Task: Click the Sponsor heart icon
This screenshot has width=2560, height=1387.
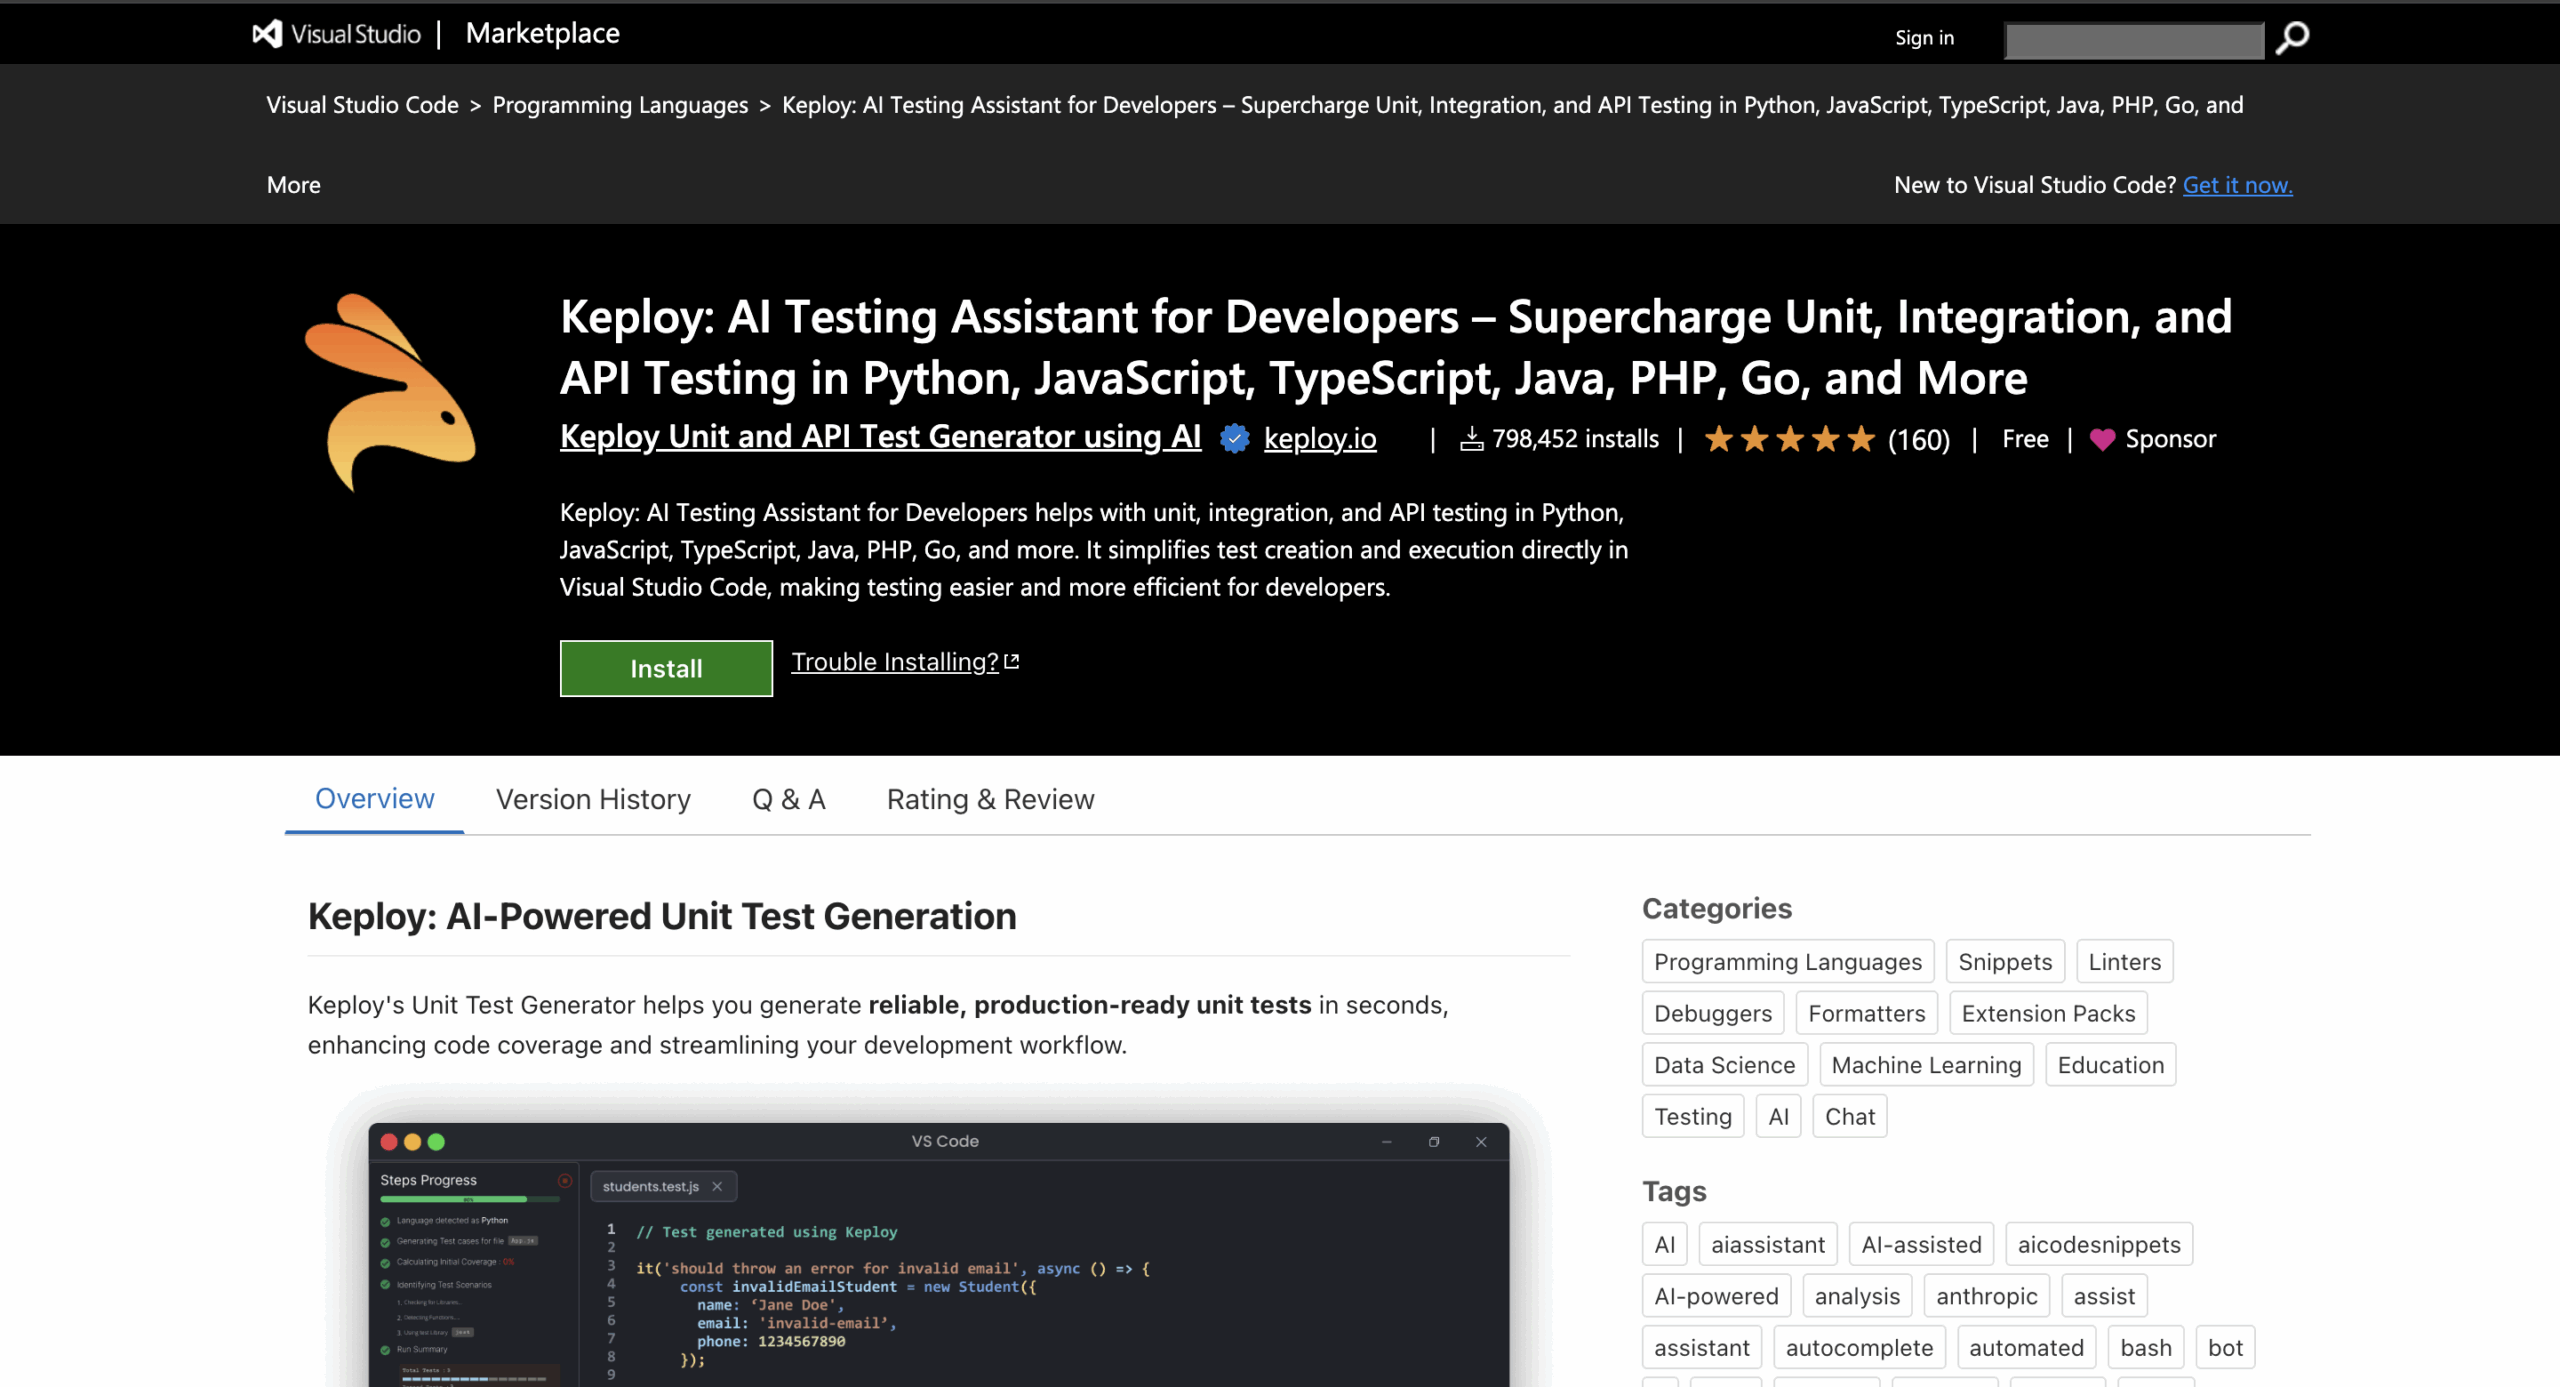Action: click(2102, 440)
